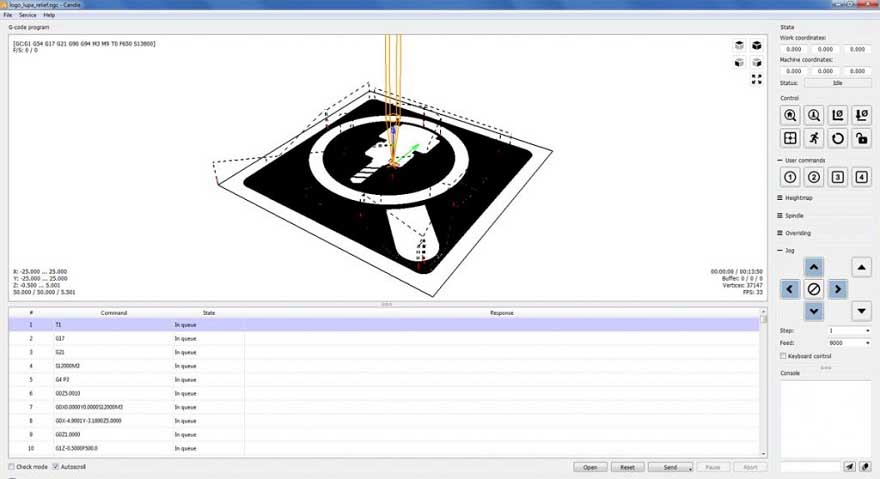Enable the Check mode checkbox
The image size is (880, 479).
(x=11, y=467)
